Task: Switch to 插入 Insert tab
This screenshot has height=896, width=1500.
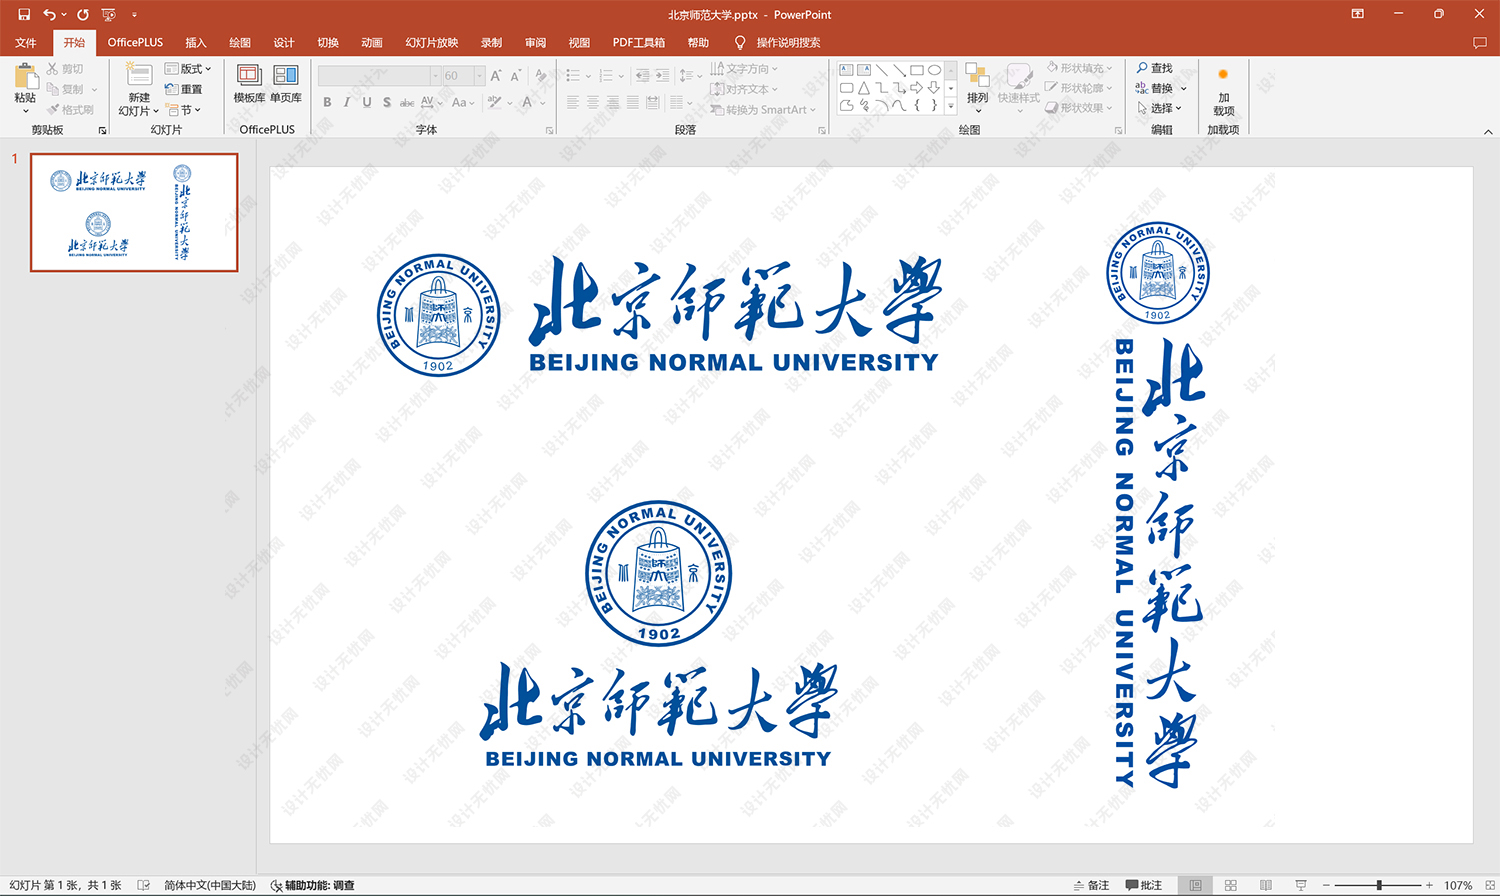Action: pyautogui.click(x=196, y=42)
